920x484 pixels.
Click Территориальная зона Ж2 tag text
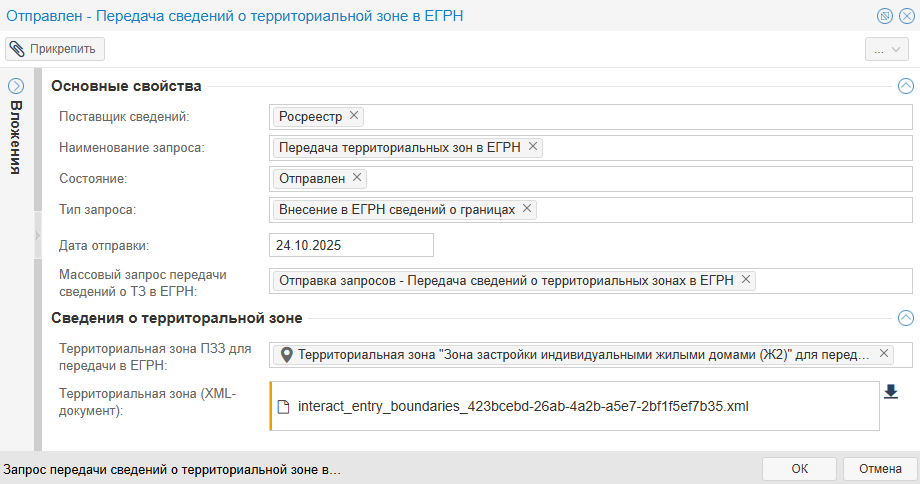584,355
